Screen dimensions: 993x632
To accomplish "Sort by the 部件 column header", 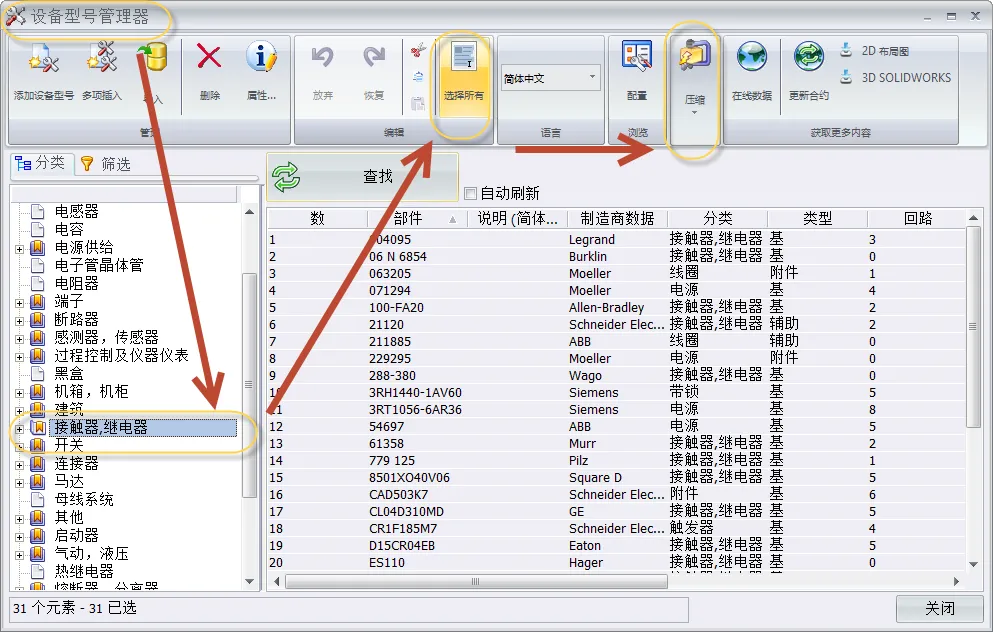I will [417, 218].
